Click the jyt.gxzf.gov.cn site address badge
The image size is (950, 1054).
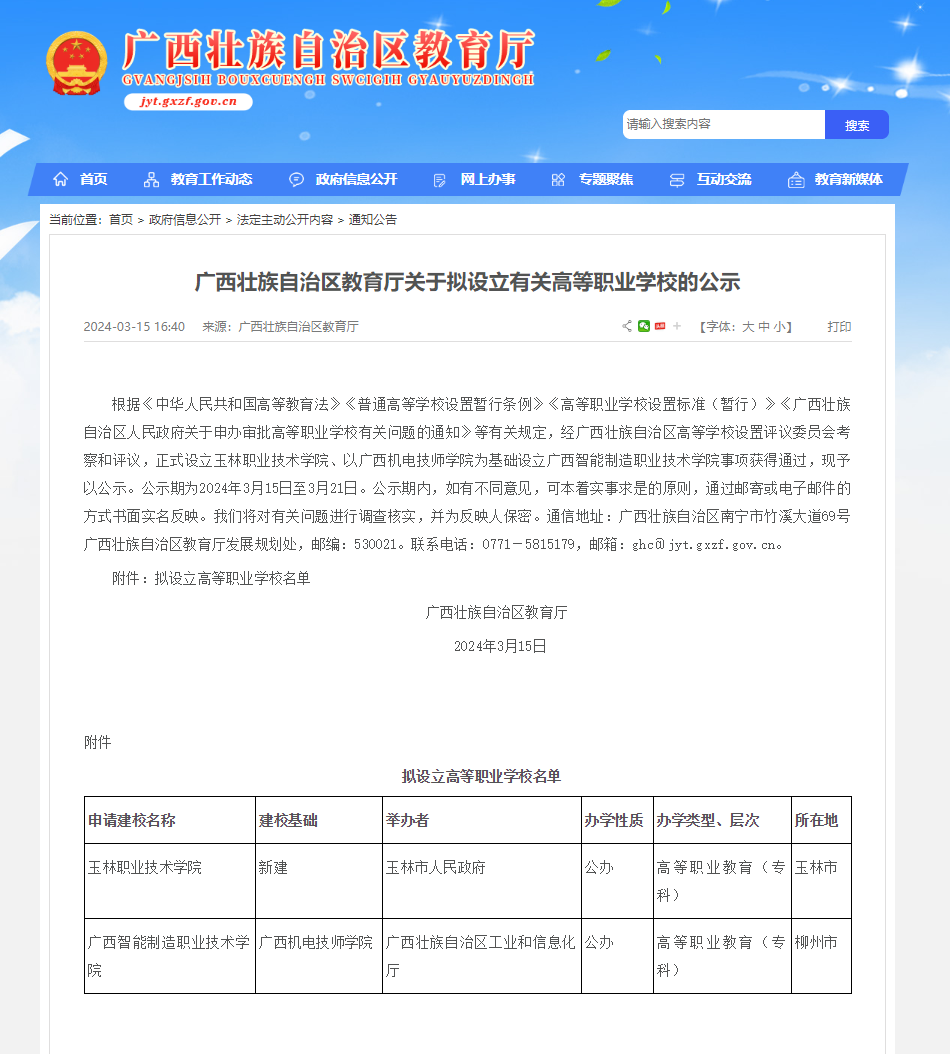188,102
